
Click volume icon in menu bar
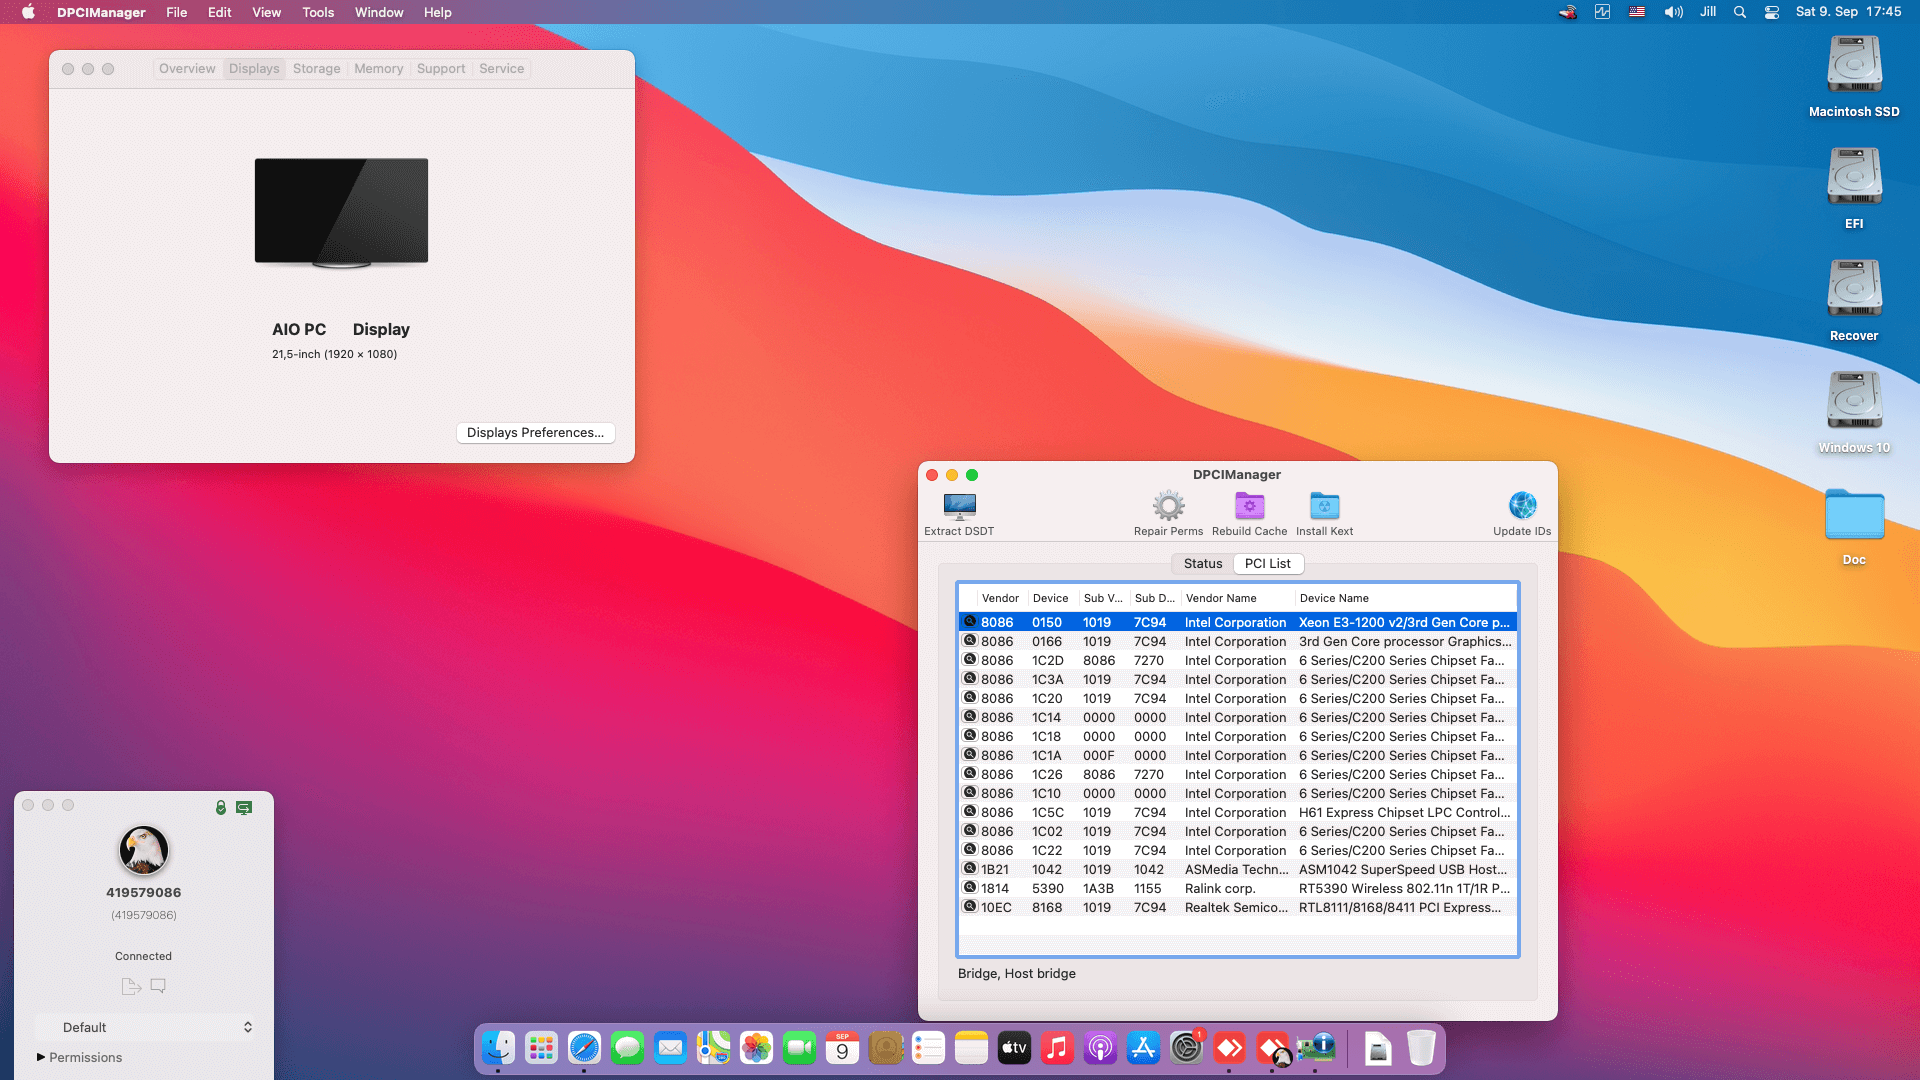coord(1673,12)
